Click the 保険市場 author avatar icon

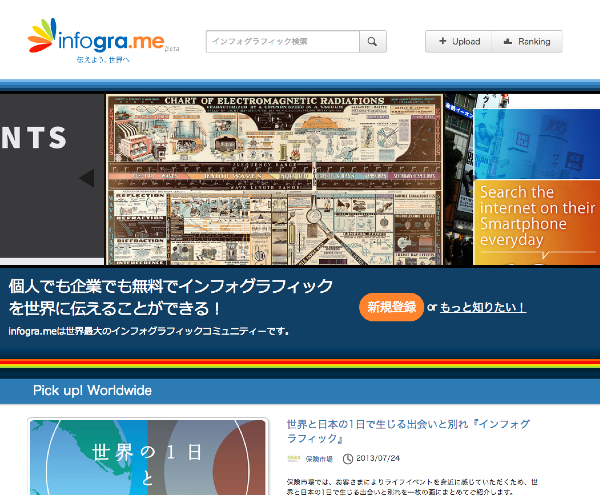[294, 458]
